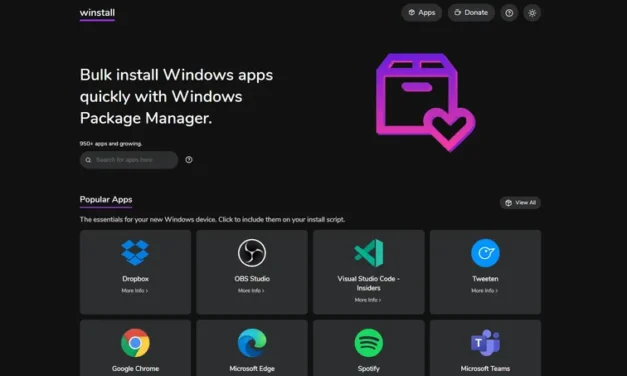Click the Popular Apps heading
Screen dimensions: 627x376
coord(106,200)
